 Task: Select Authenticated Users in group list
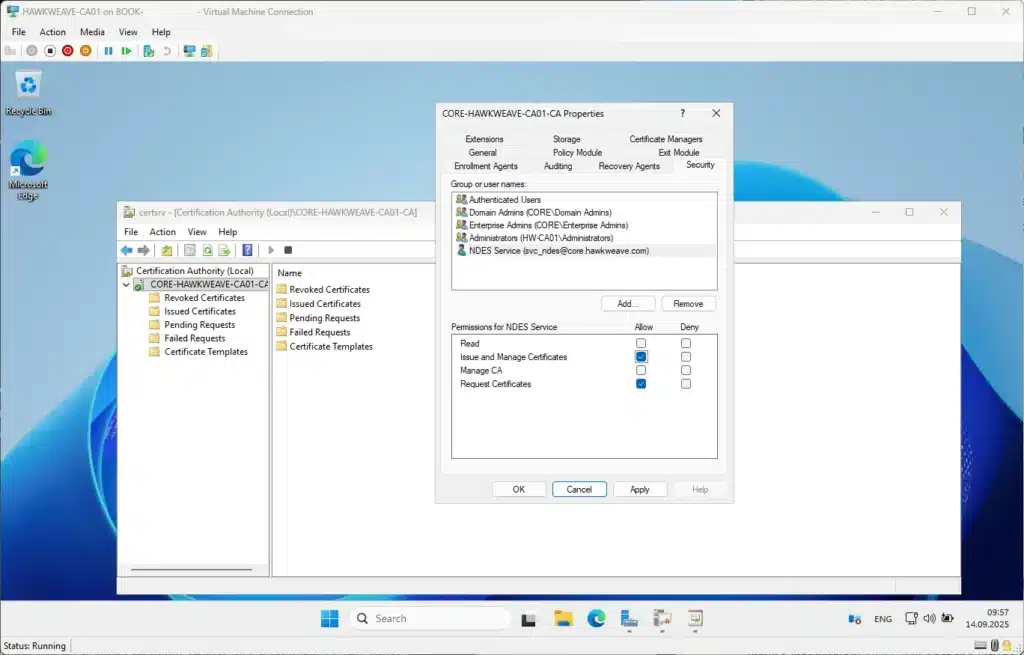pos(504,200)
